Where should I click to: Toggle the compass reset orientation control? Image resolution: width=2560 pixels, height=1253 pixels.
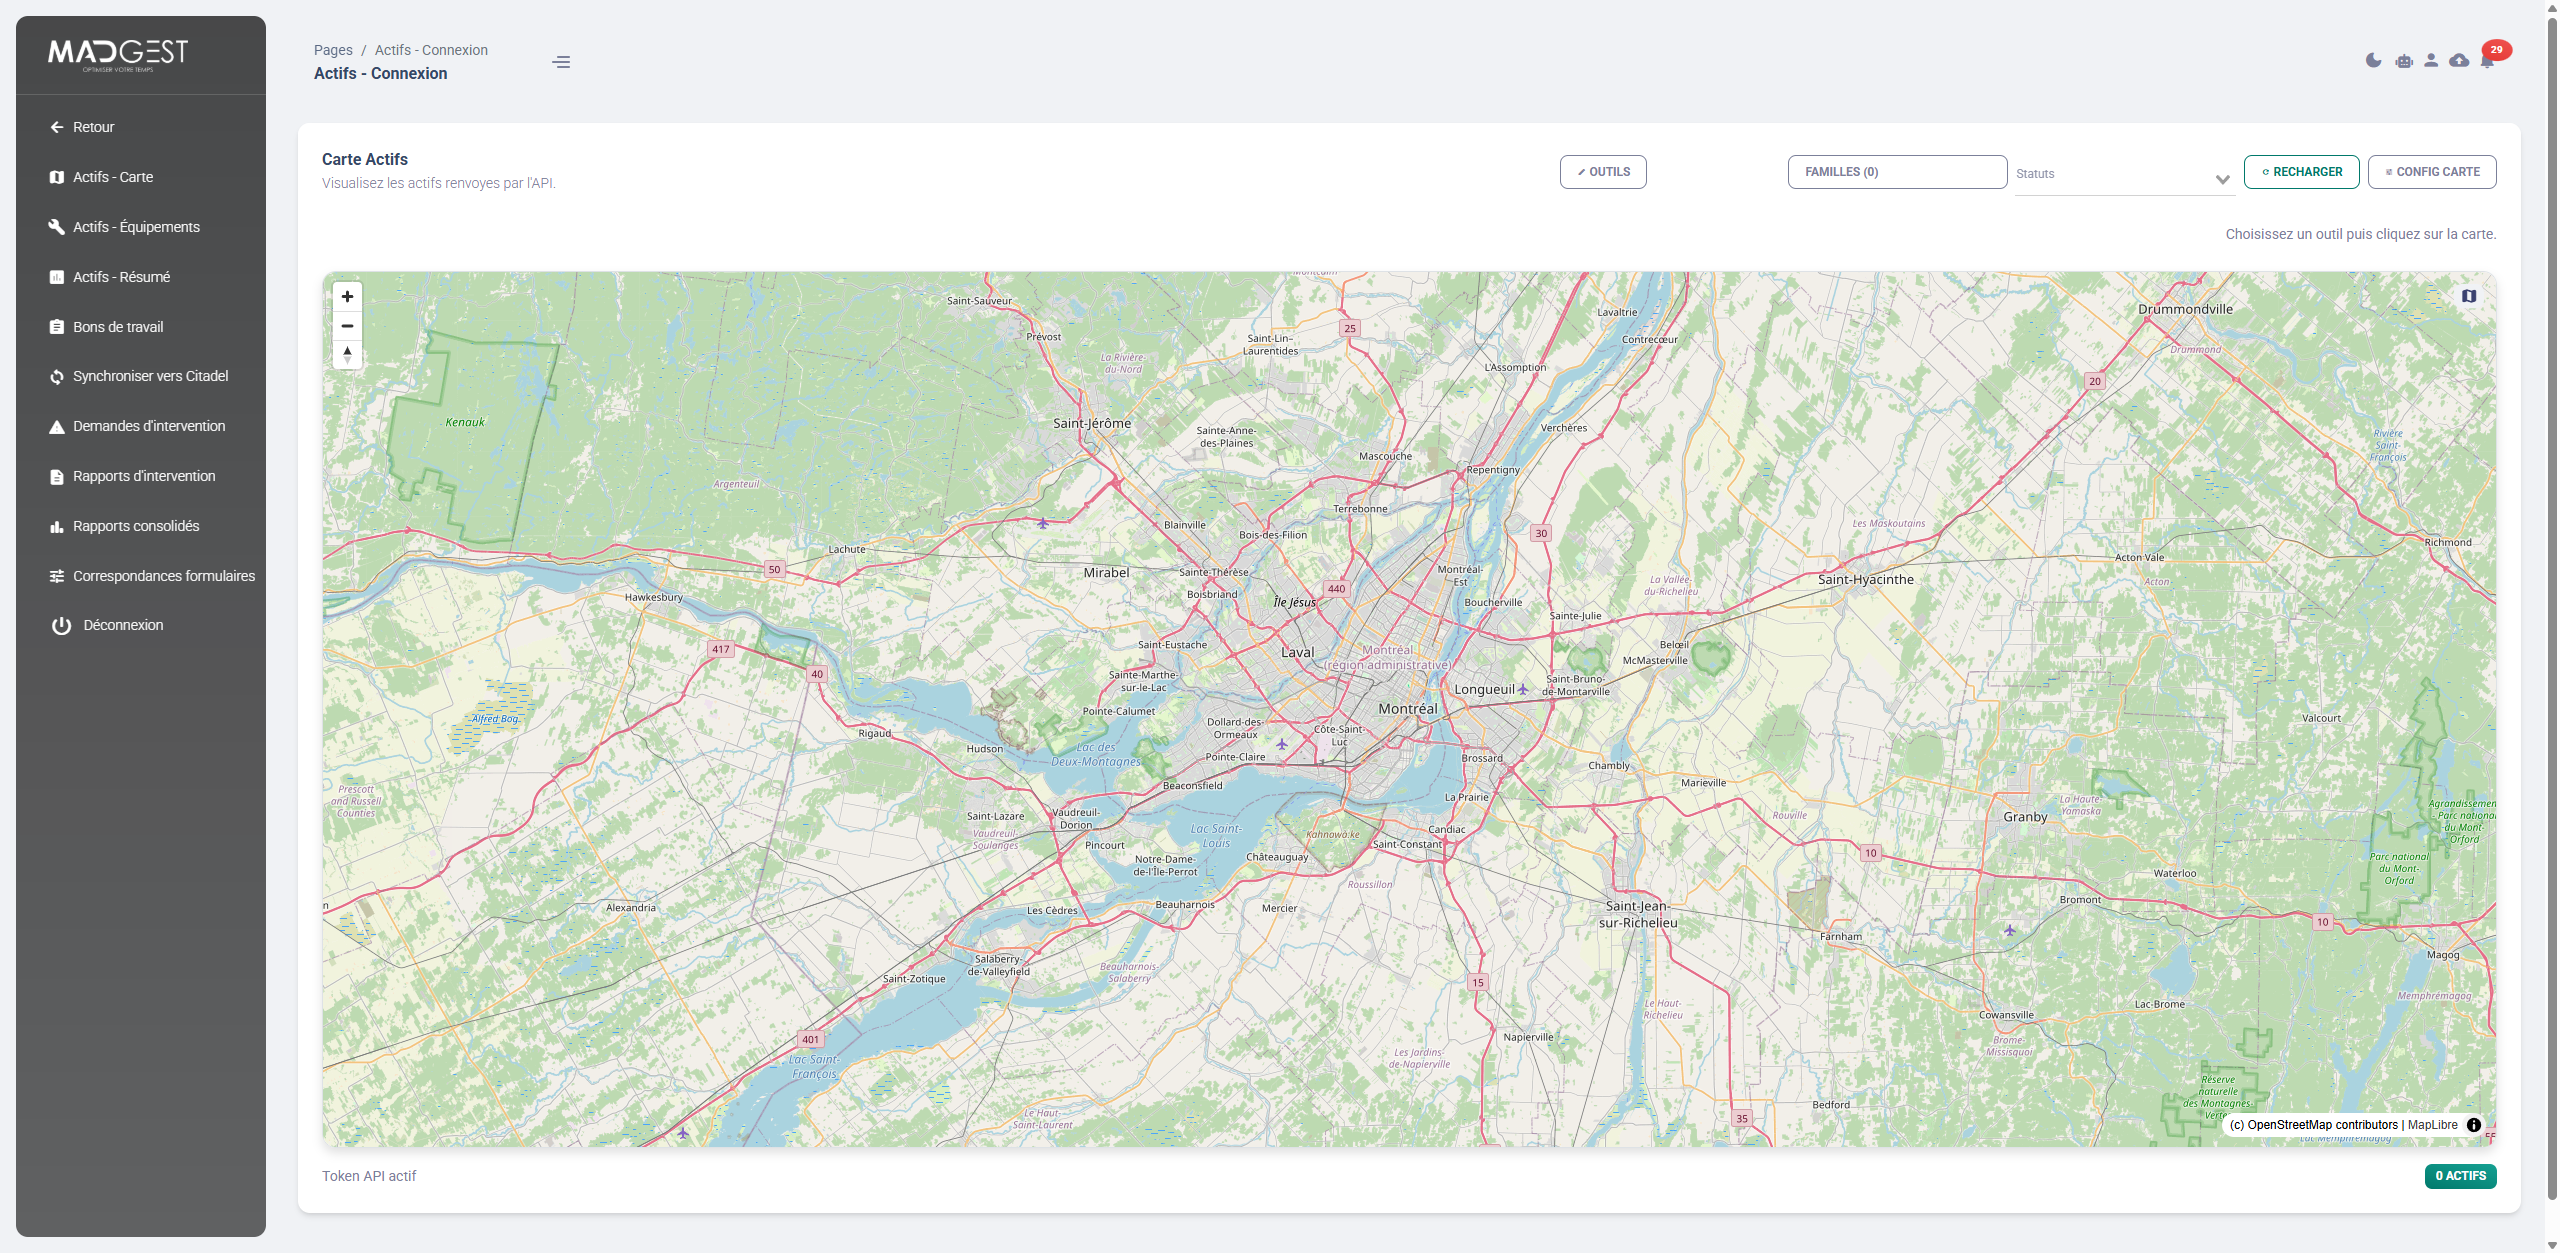[x=347, y=354]
